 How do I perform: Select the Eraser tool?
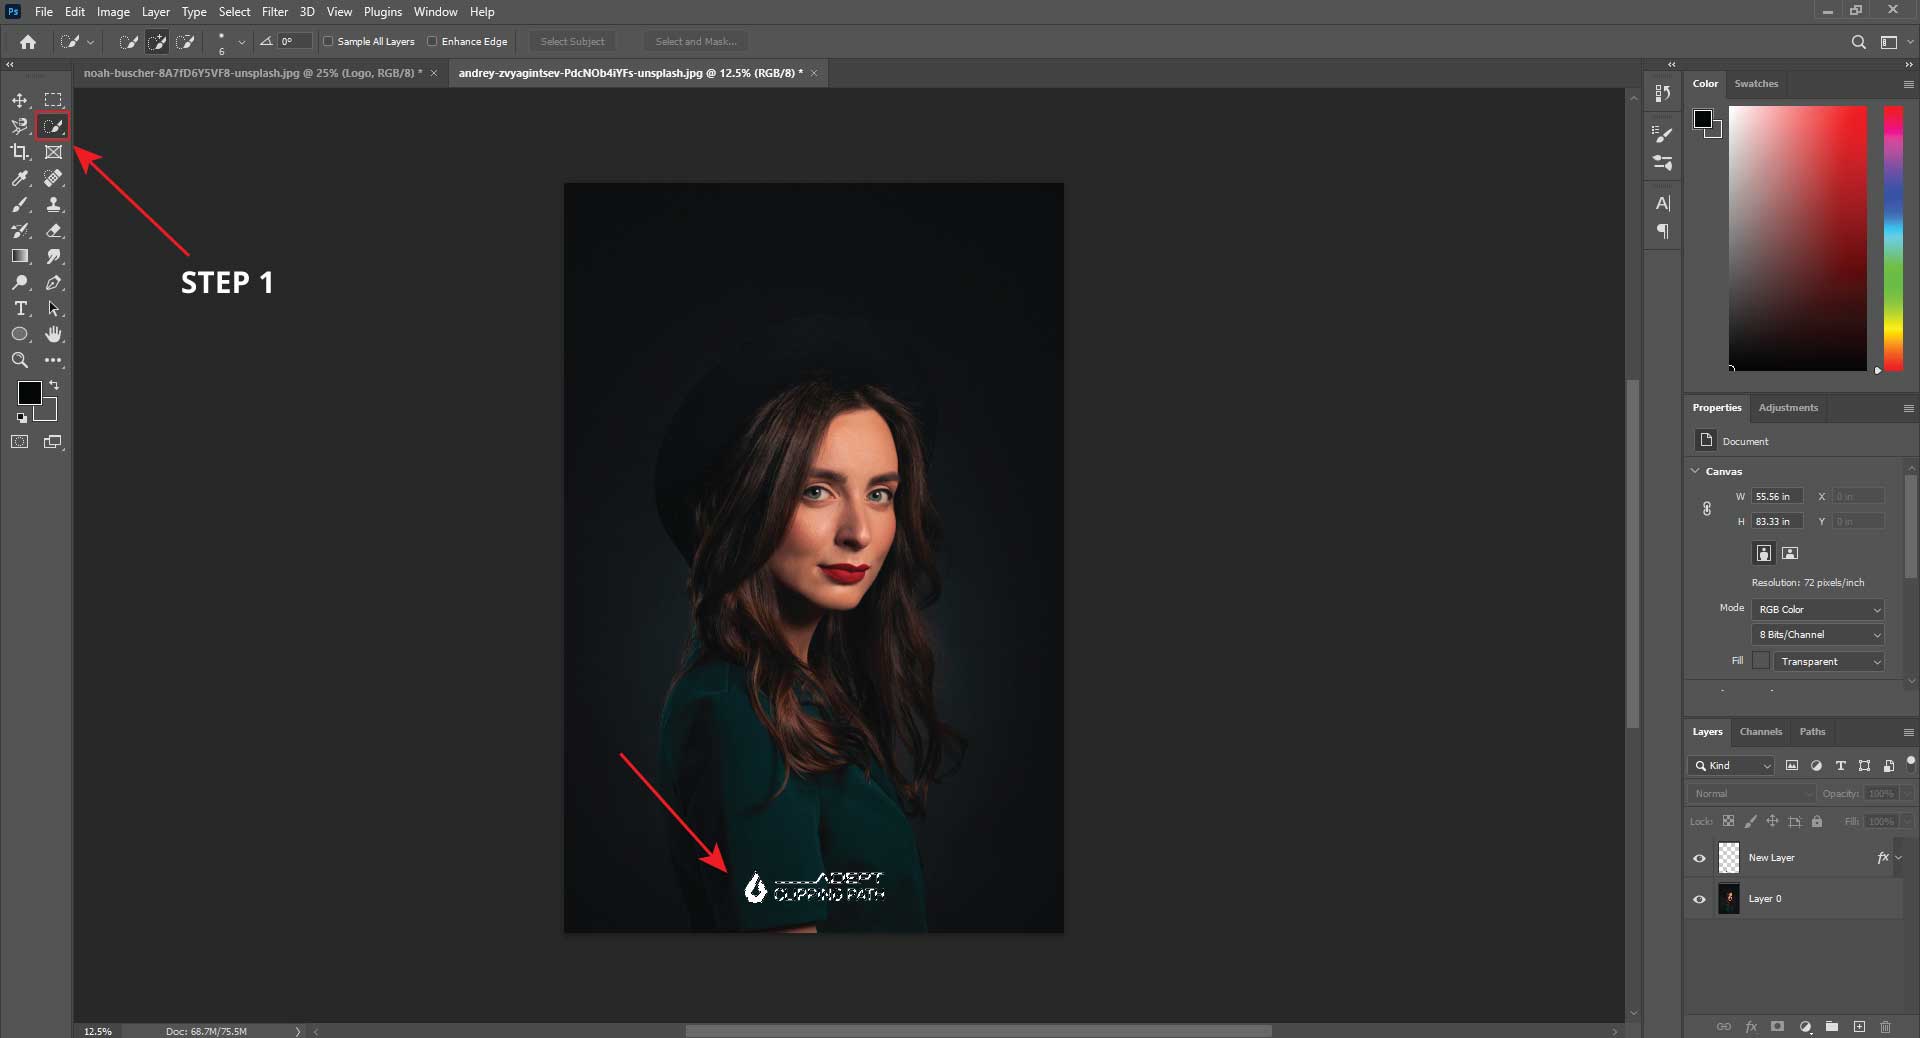pyautogui.click(x=53, y=230)
